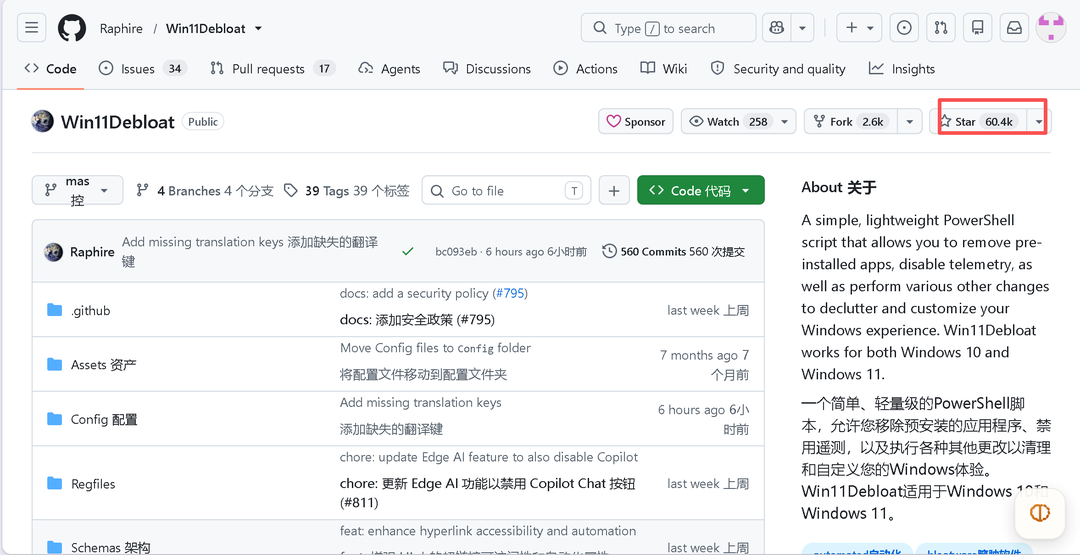Open the #795 pull request link
Viewport: 1080px width, 555px height.
pyautogui.click(x=510, y=293)
